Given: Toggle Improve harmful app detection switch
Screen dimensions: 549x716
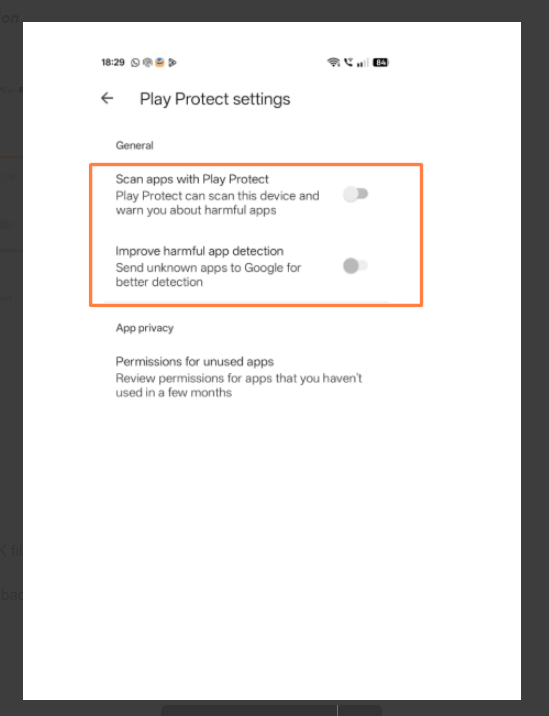Looking at the screenshot, I should pyautogui.click(x=355, y=265).
